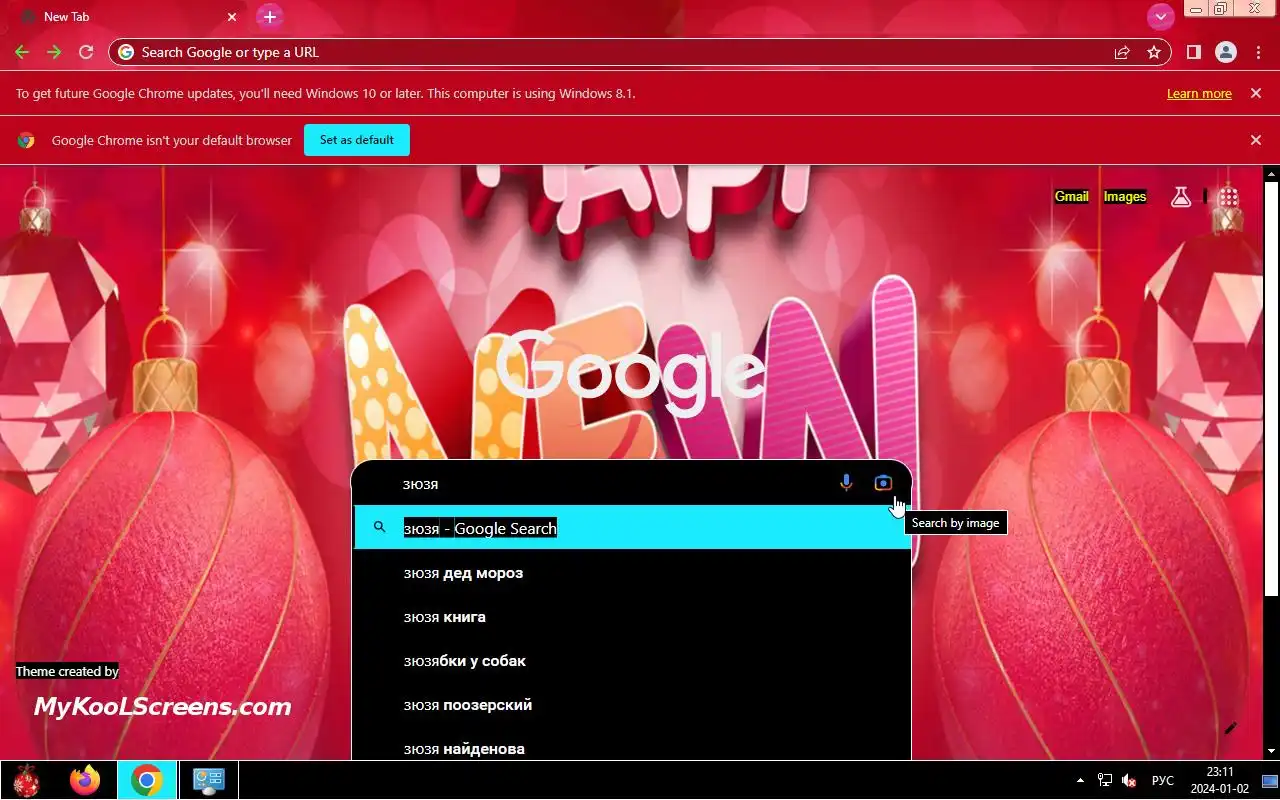Choose suggestion зюзя книга
This screenshot has height=800, width=1280.
coord(632,617)
